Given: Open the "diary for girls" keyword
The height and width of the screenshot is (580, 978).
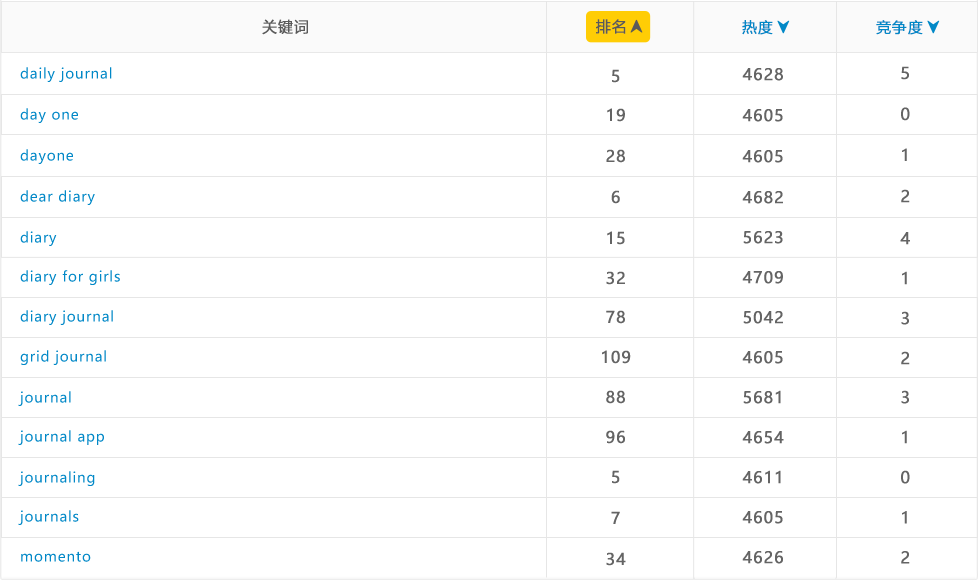Looking at the screenshot, I should (70, 277).
